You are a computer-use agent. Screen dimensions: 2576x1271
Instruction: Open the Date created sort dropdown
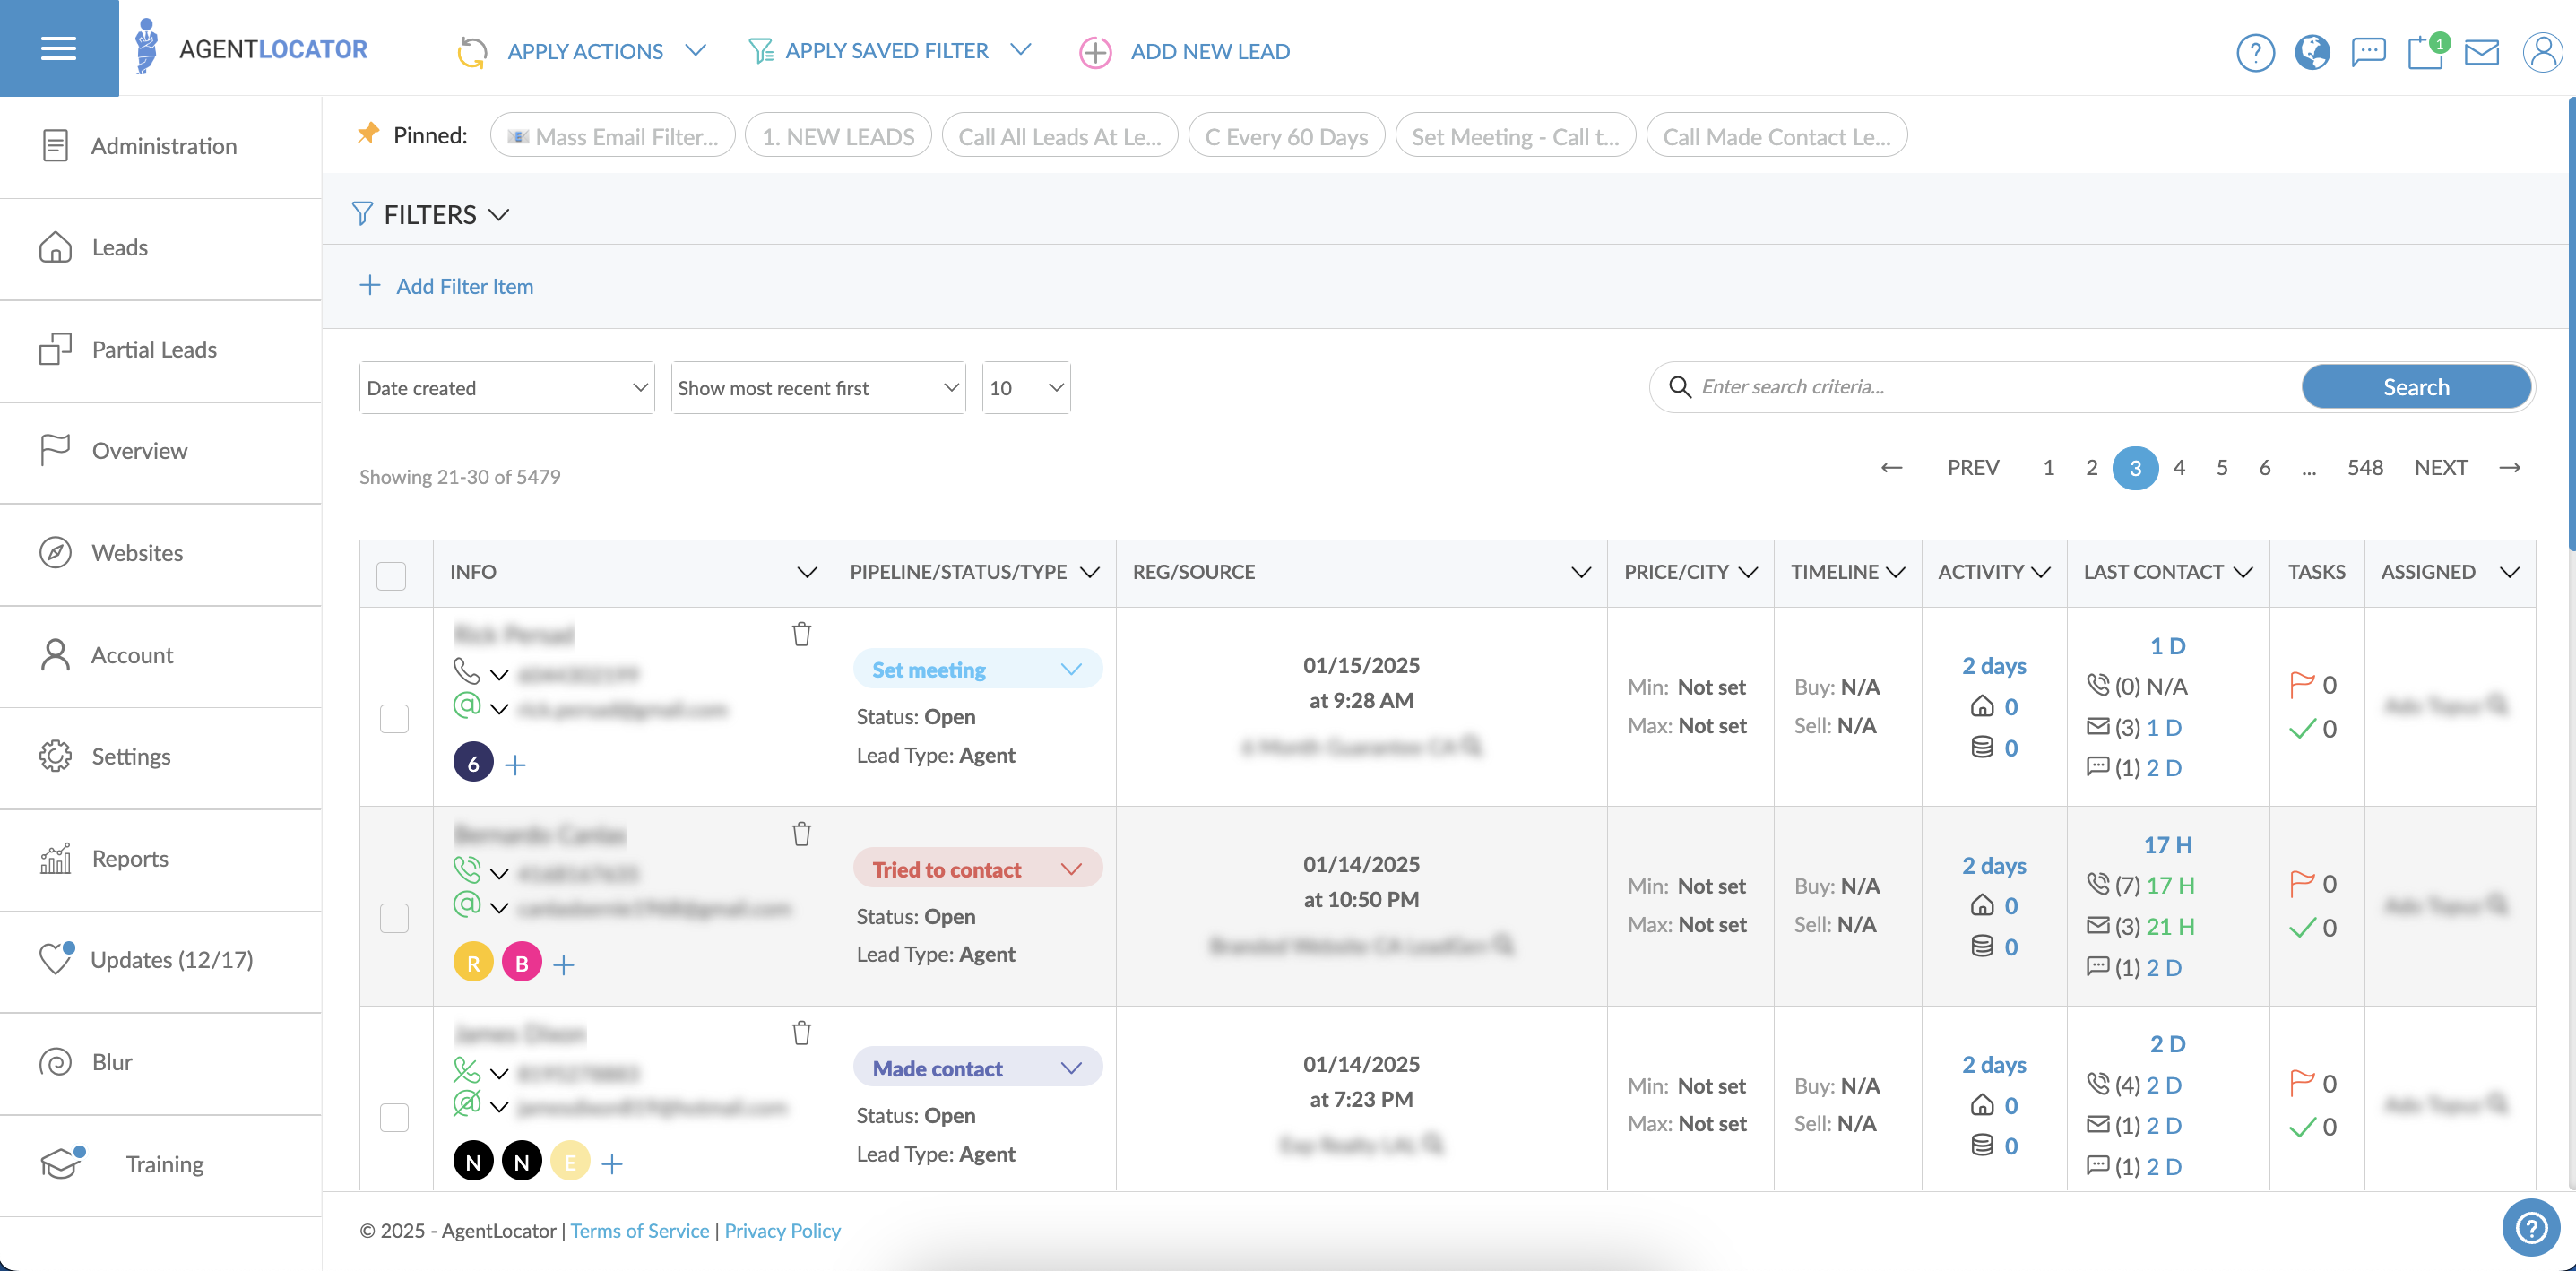(x=506, y=388)
